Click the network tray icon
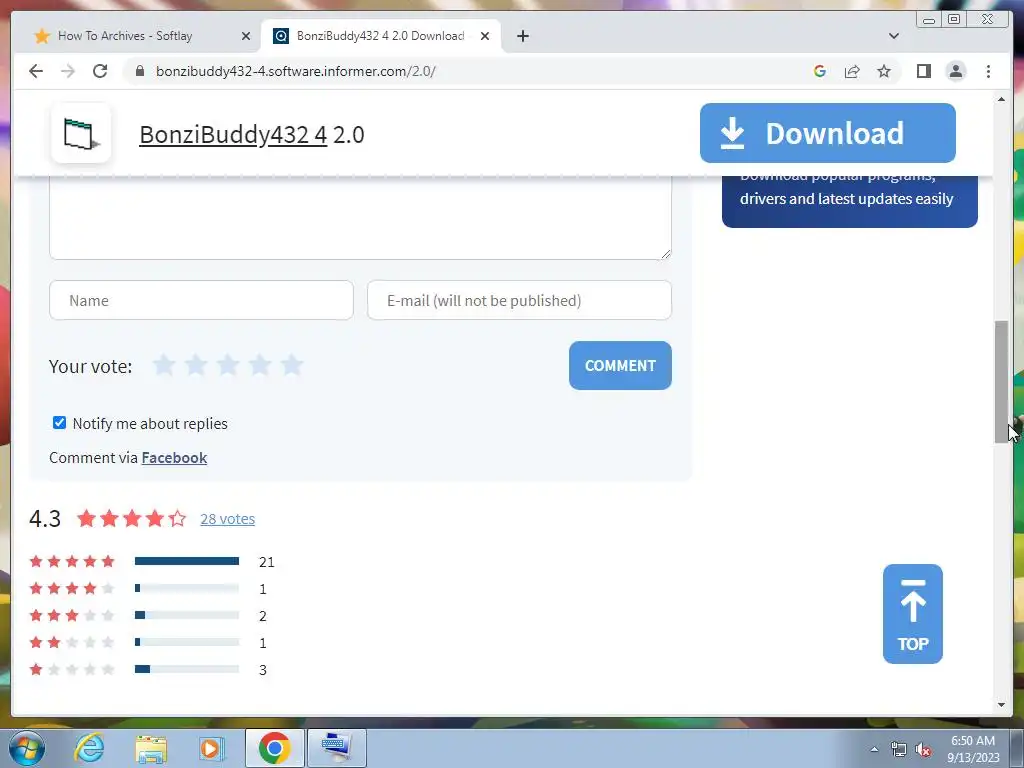Screen dimensions: 1024x768 pos(899,750)
